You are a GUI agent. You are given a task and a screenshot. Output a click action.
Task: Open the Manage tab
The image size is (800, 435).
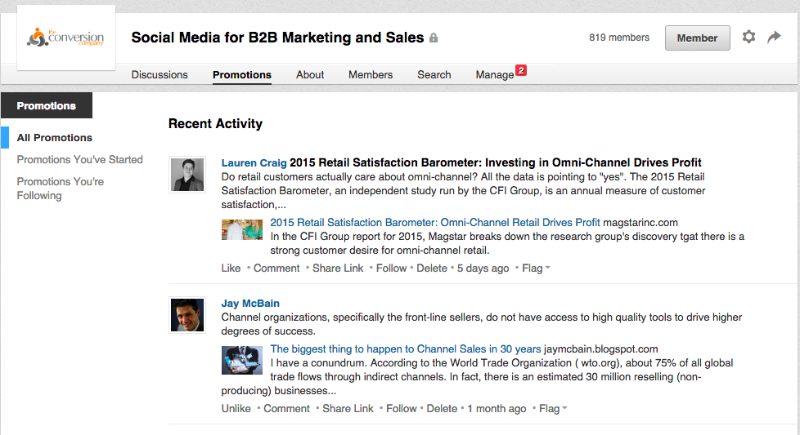pyautogui.click(x=494, y=74)
